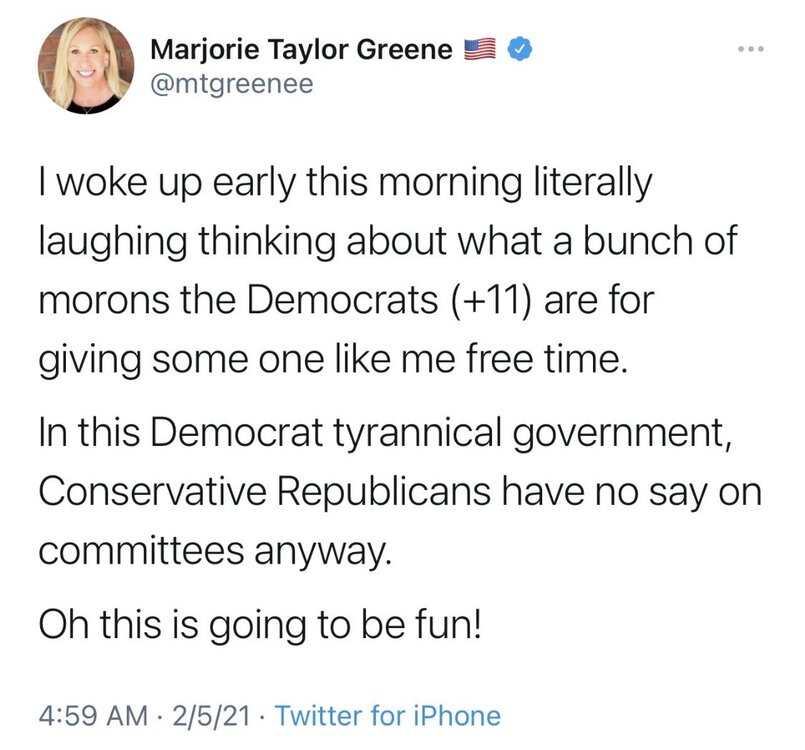Open the tweet's more options menu
805x750 pixels.
click(x=750, y=49)
